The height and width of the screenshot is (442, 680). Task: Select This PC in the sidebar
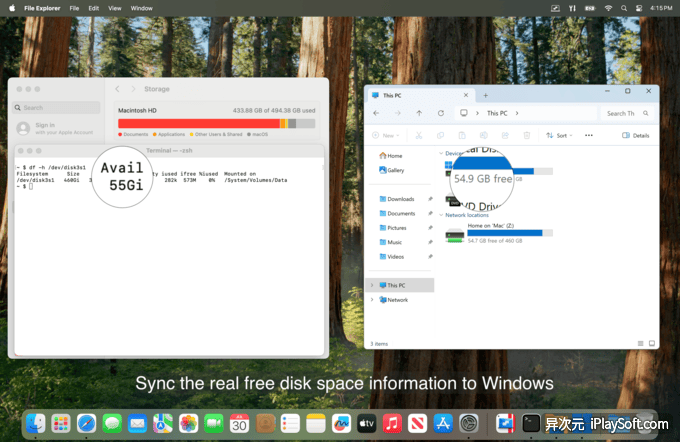401,285
